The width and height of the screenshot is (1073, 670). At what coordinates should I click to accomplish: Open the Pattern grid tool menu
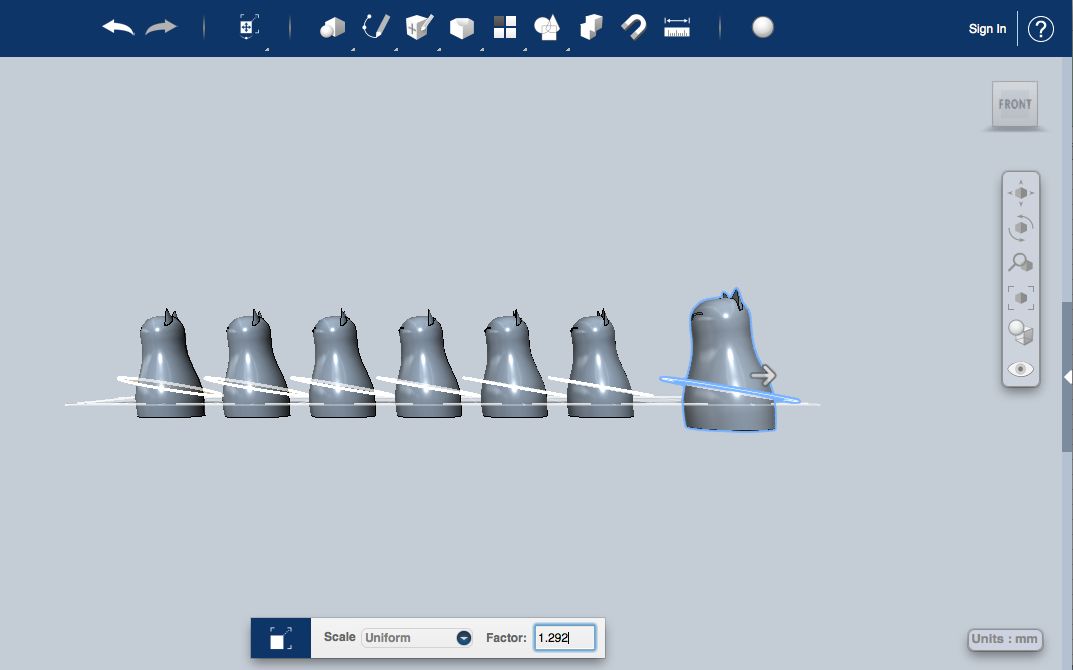pos(505,27)
